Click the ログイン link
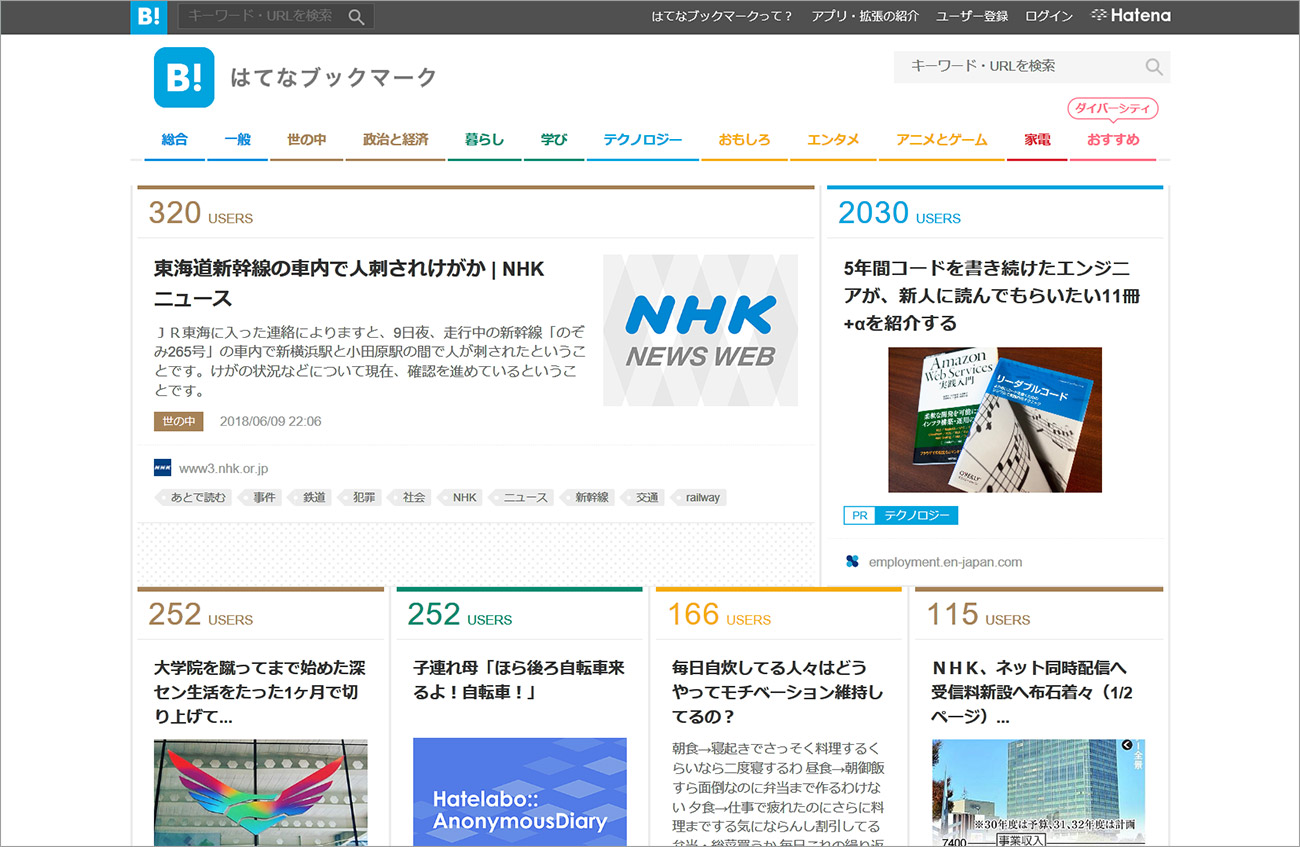The width and height of the screenshot is (1300, 847). coord(1049,16)
